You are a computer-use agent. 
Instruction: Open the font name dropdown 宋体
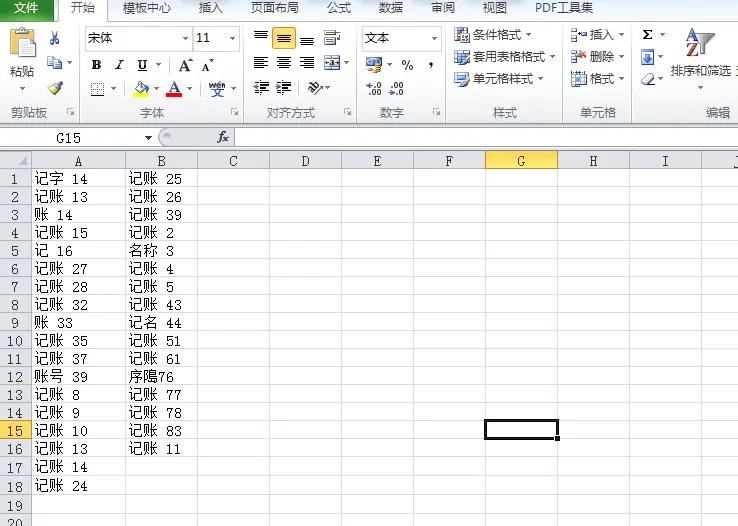click(x=185, y=38)
